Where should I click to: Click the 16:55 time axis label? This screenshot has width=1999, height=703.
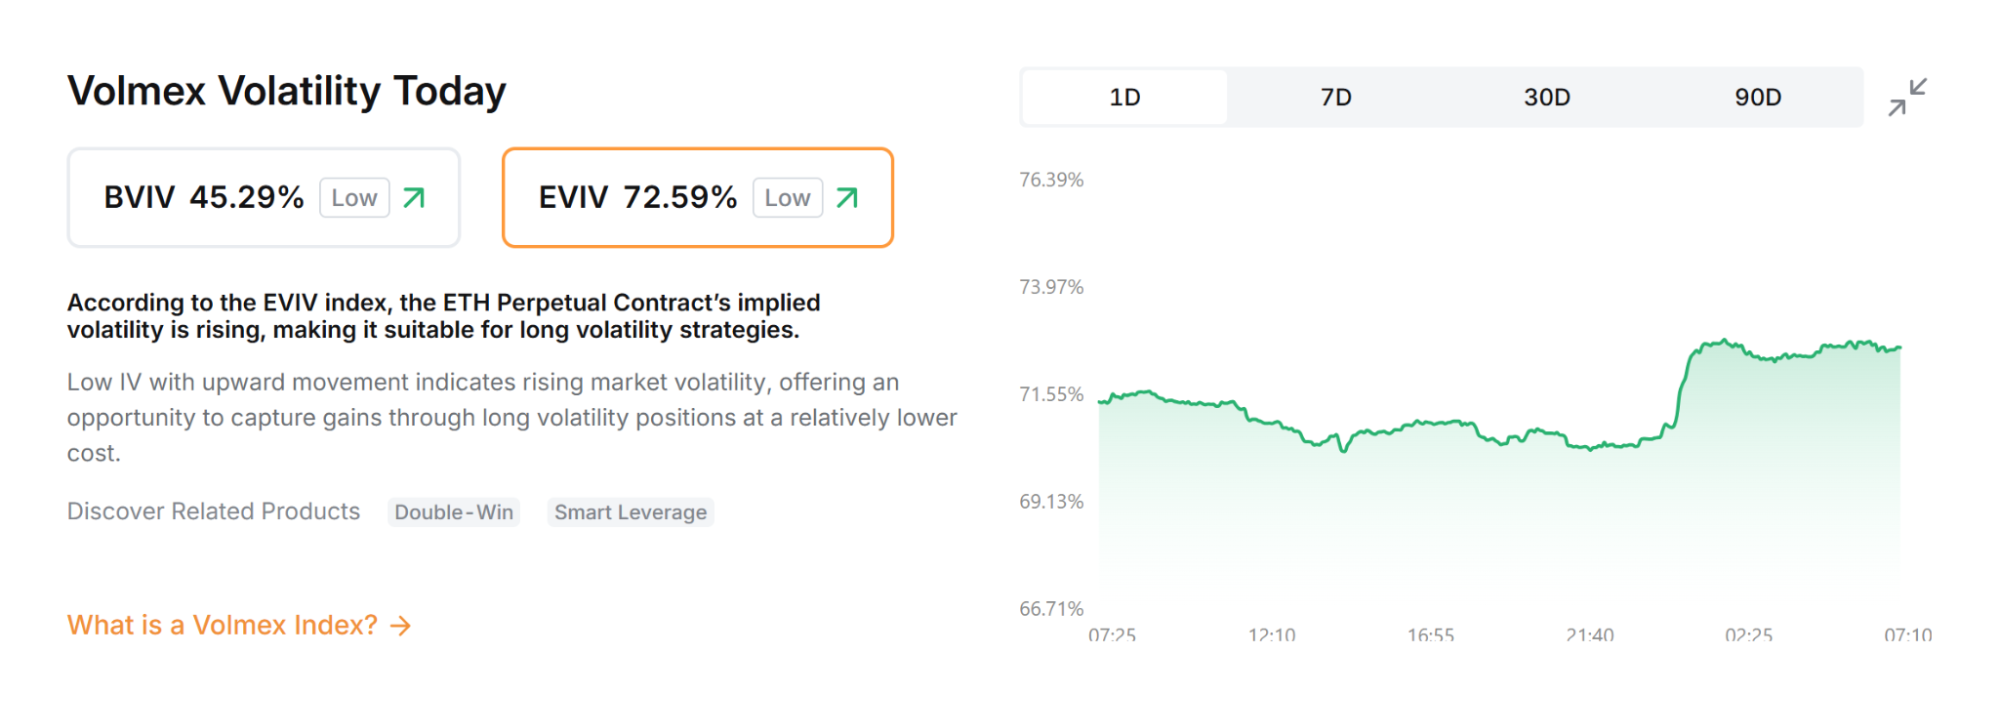[x=1430, y=635]
